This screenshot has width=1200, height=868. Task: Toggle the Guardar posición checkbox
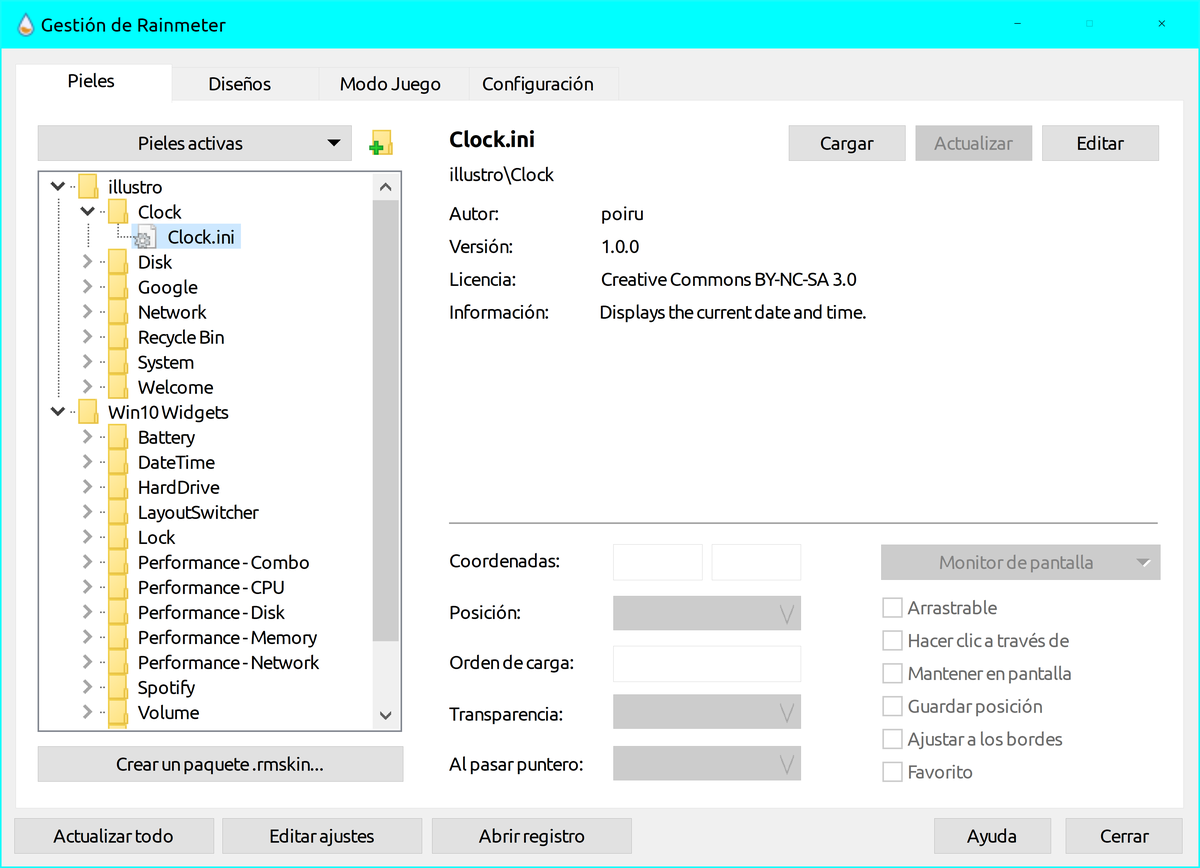[892, 707]
